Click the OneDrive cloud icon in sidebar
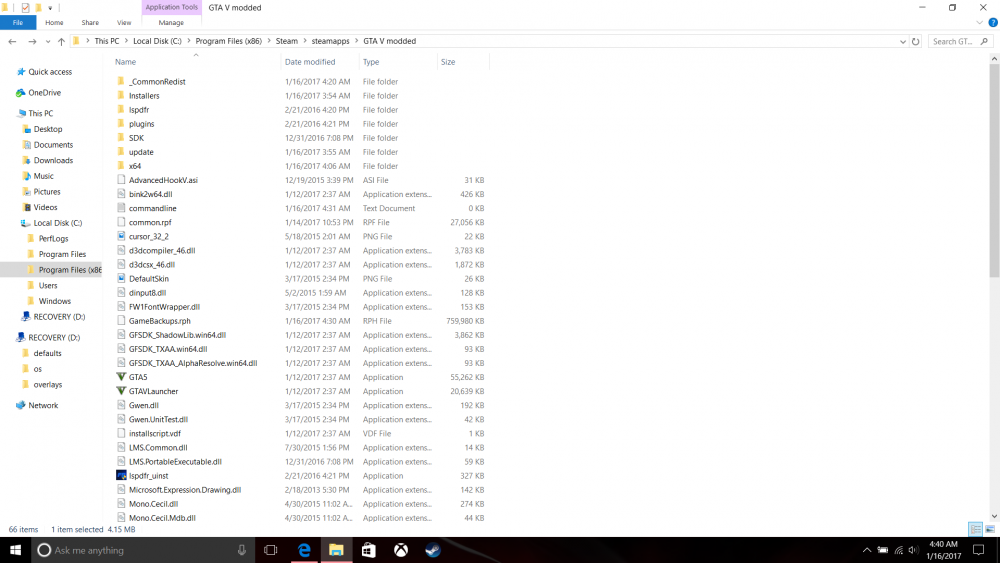The height and width of the screenshot is (563, 1000). 20,92
